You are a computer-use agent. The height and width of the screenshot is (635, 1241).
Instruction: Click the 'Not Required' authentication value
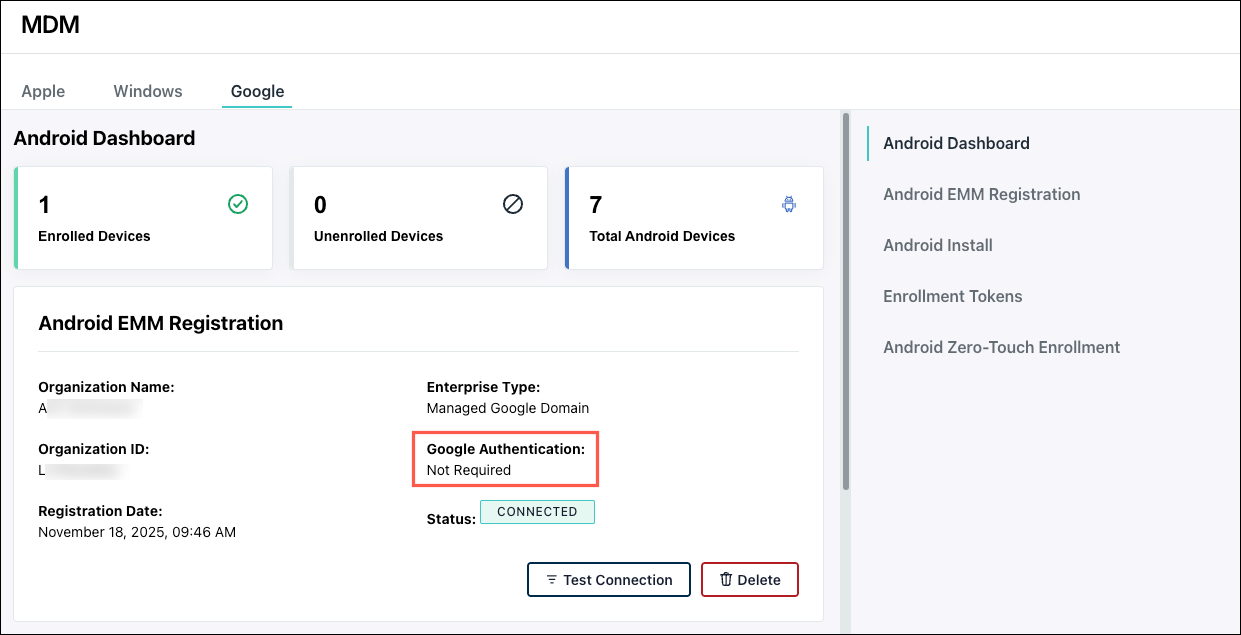(469, 470)
